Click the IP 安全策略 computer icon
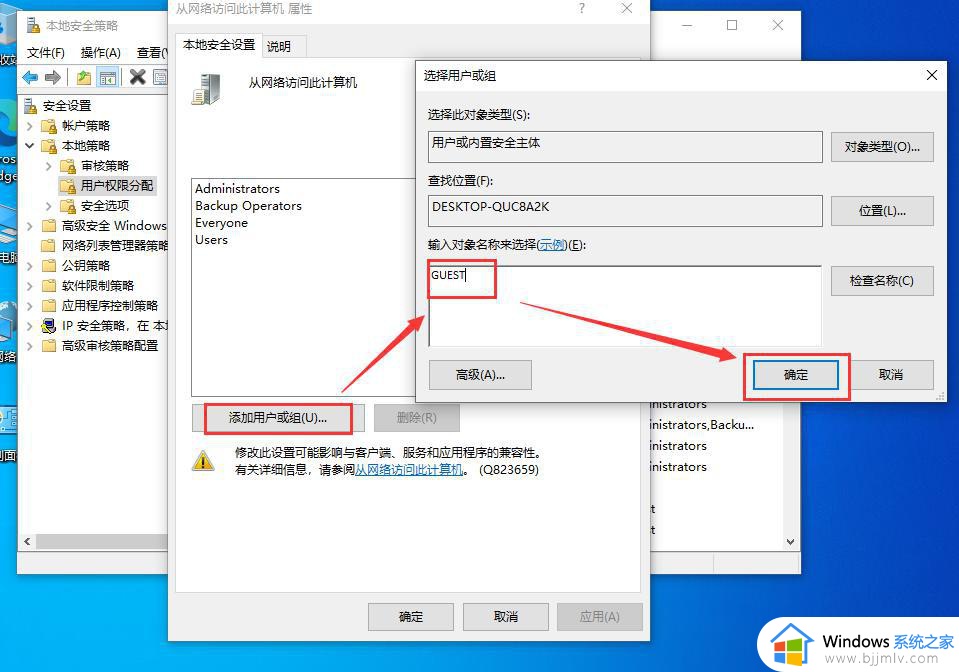The image size is (959, 672). (48, 326)
